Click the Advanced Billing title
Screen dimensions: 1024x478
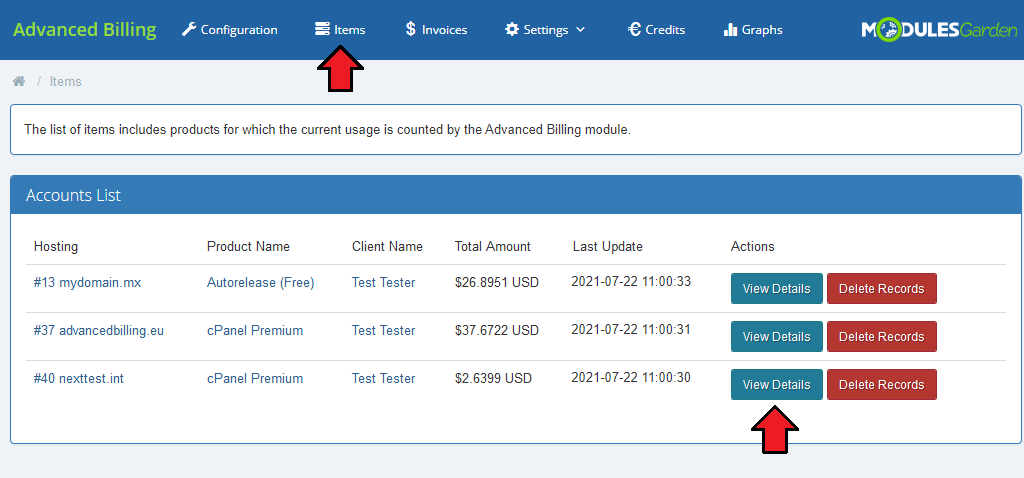tap(85, 30)
